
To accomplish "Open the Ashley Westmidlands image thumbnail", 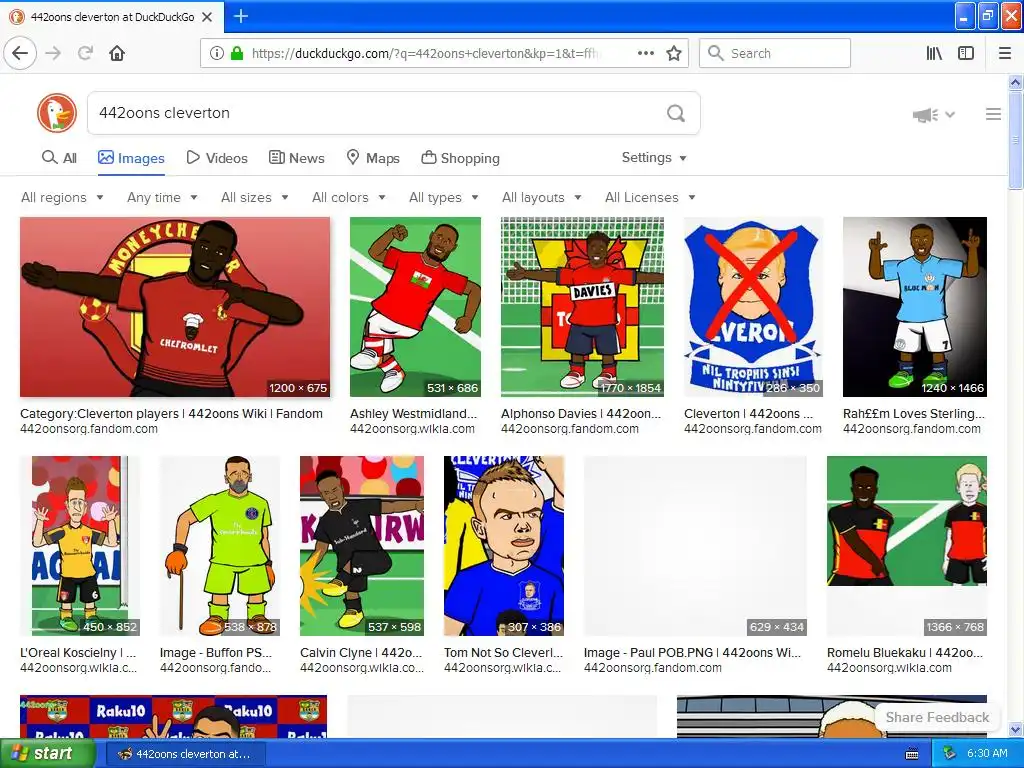I will (415, 307).
